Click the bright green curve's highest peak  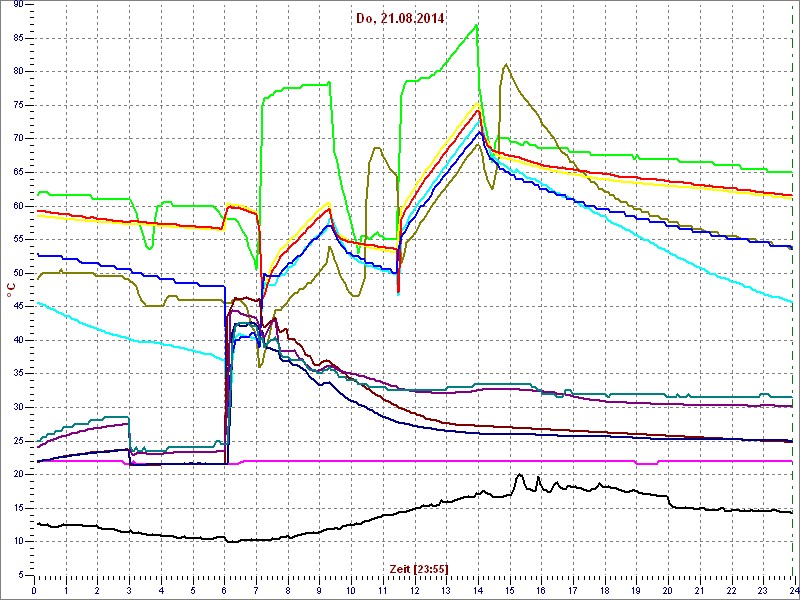pyautogui.click(x=477, y=25)
